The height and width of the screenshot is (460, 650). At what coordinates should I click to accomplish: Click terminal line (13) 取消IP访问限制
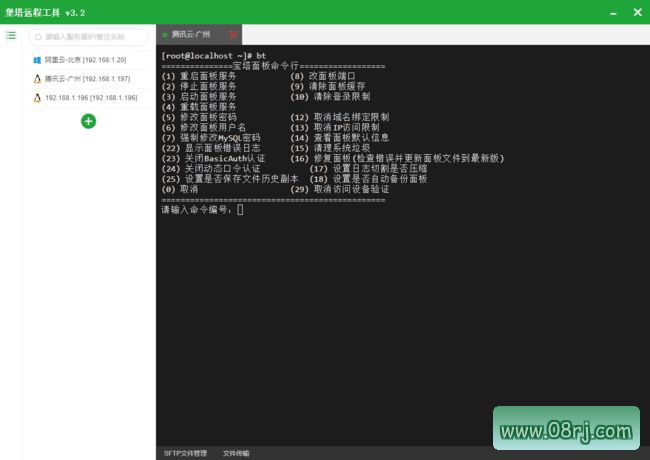tap(335, 128)
